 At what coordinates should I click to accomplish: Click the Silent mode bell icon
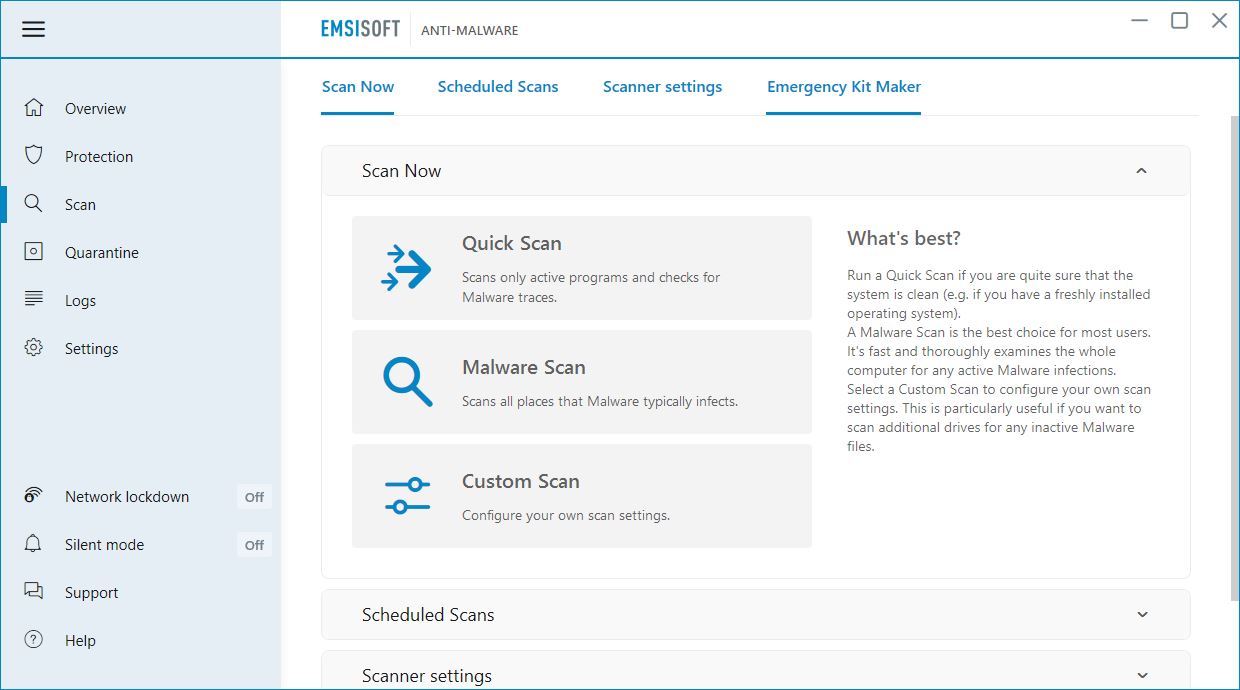point(34,544)
